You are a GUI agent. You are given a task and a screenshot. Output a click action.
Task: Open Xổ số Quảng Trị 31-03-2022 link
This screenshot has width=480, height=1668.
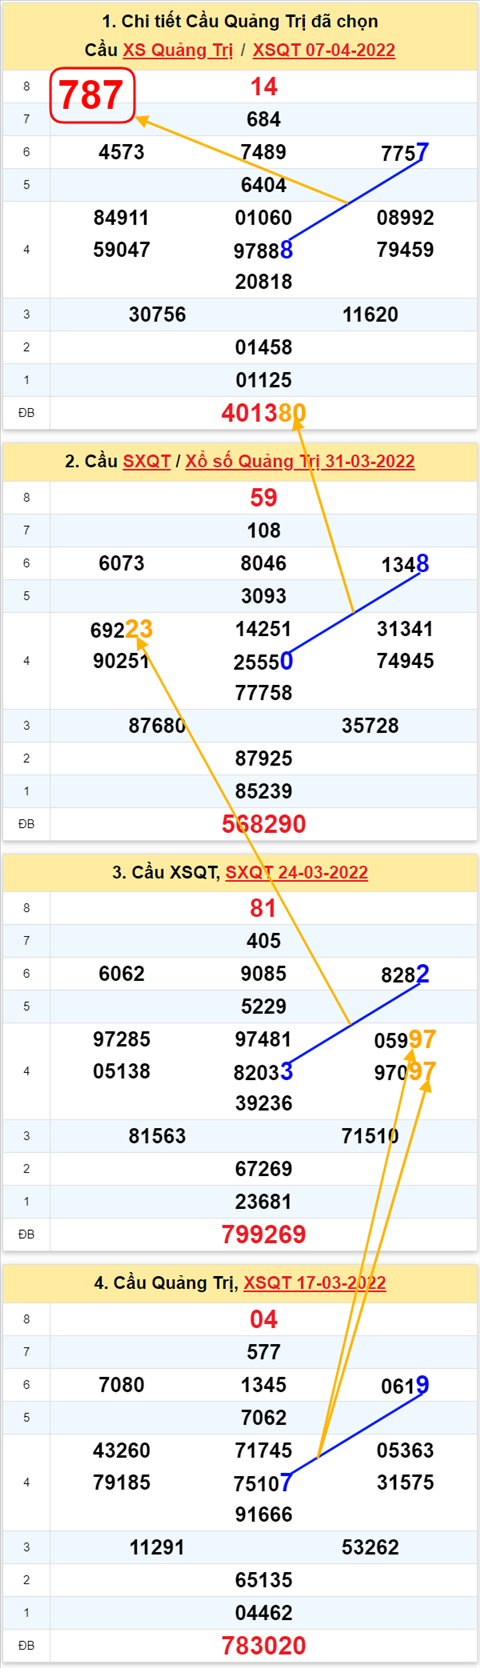300,461
